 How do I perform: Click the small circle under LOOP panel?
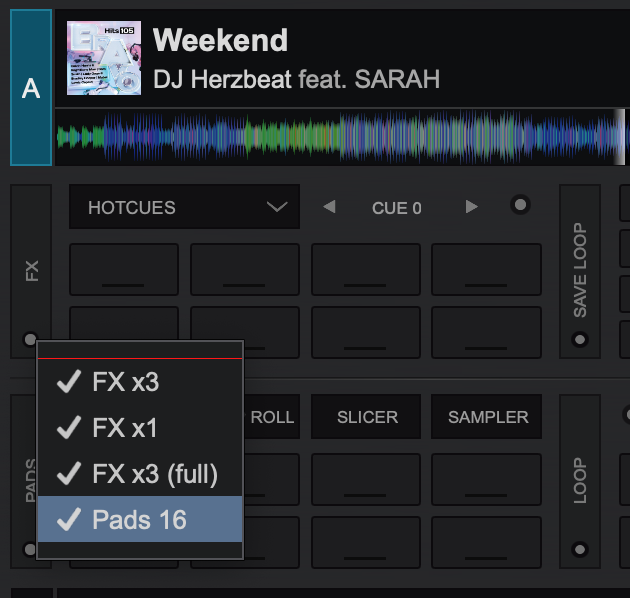tap(580, 549)
